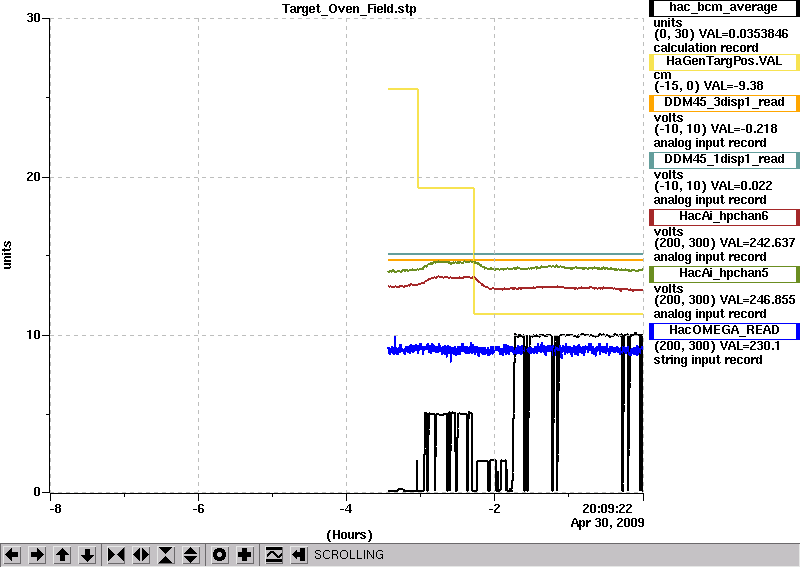Click the 'string input record' text
This screenshot has height=567, width=800.
pos(708,360)
